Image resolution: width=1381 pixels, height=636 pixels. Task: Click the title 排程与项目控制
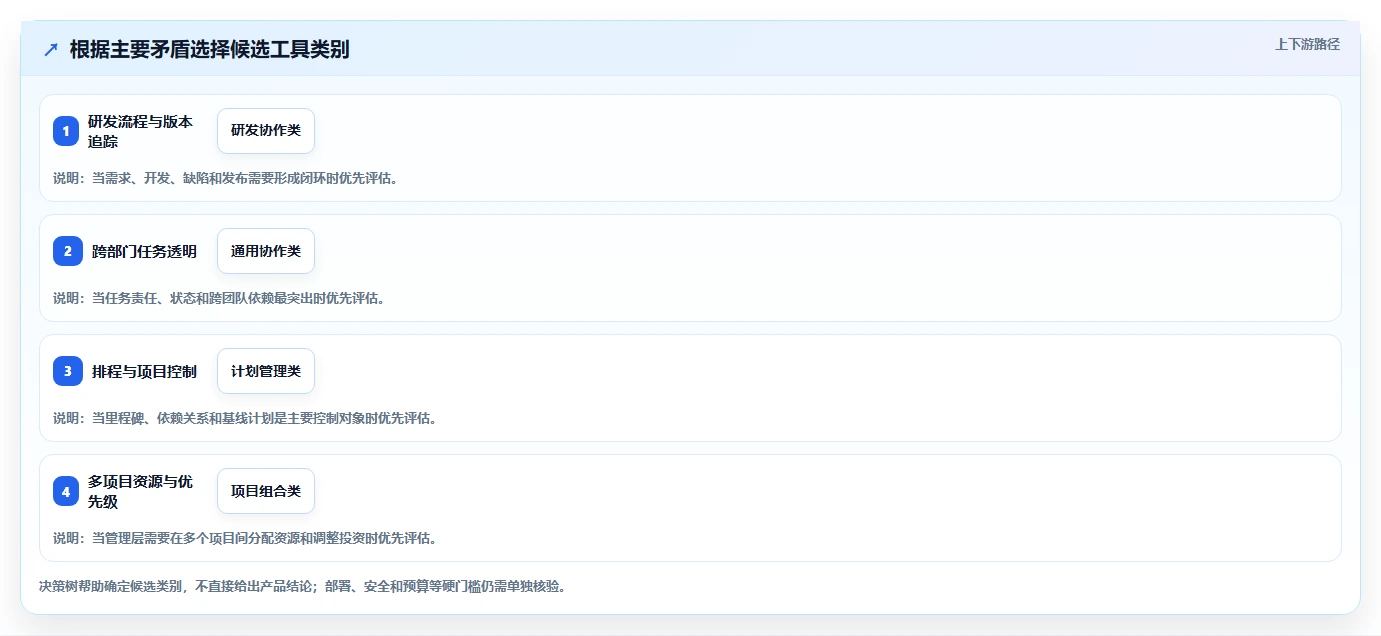(144, 371)
